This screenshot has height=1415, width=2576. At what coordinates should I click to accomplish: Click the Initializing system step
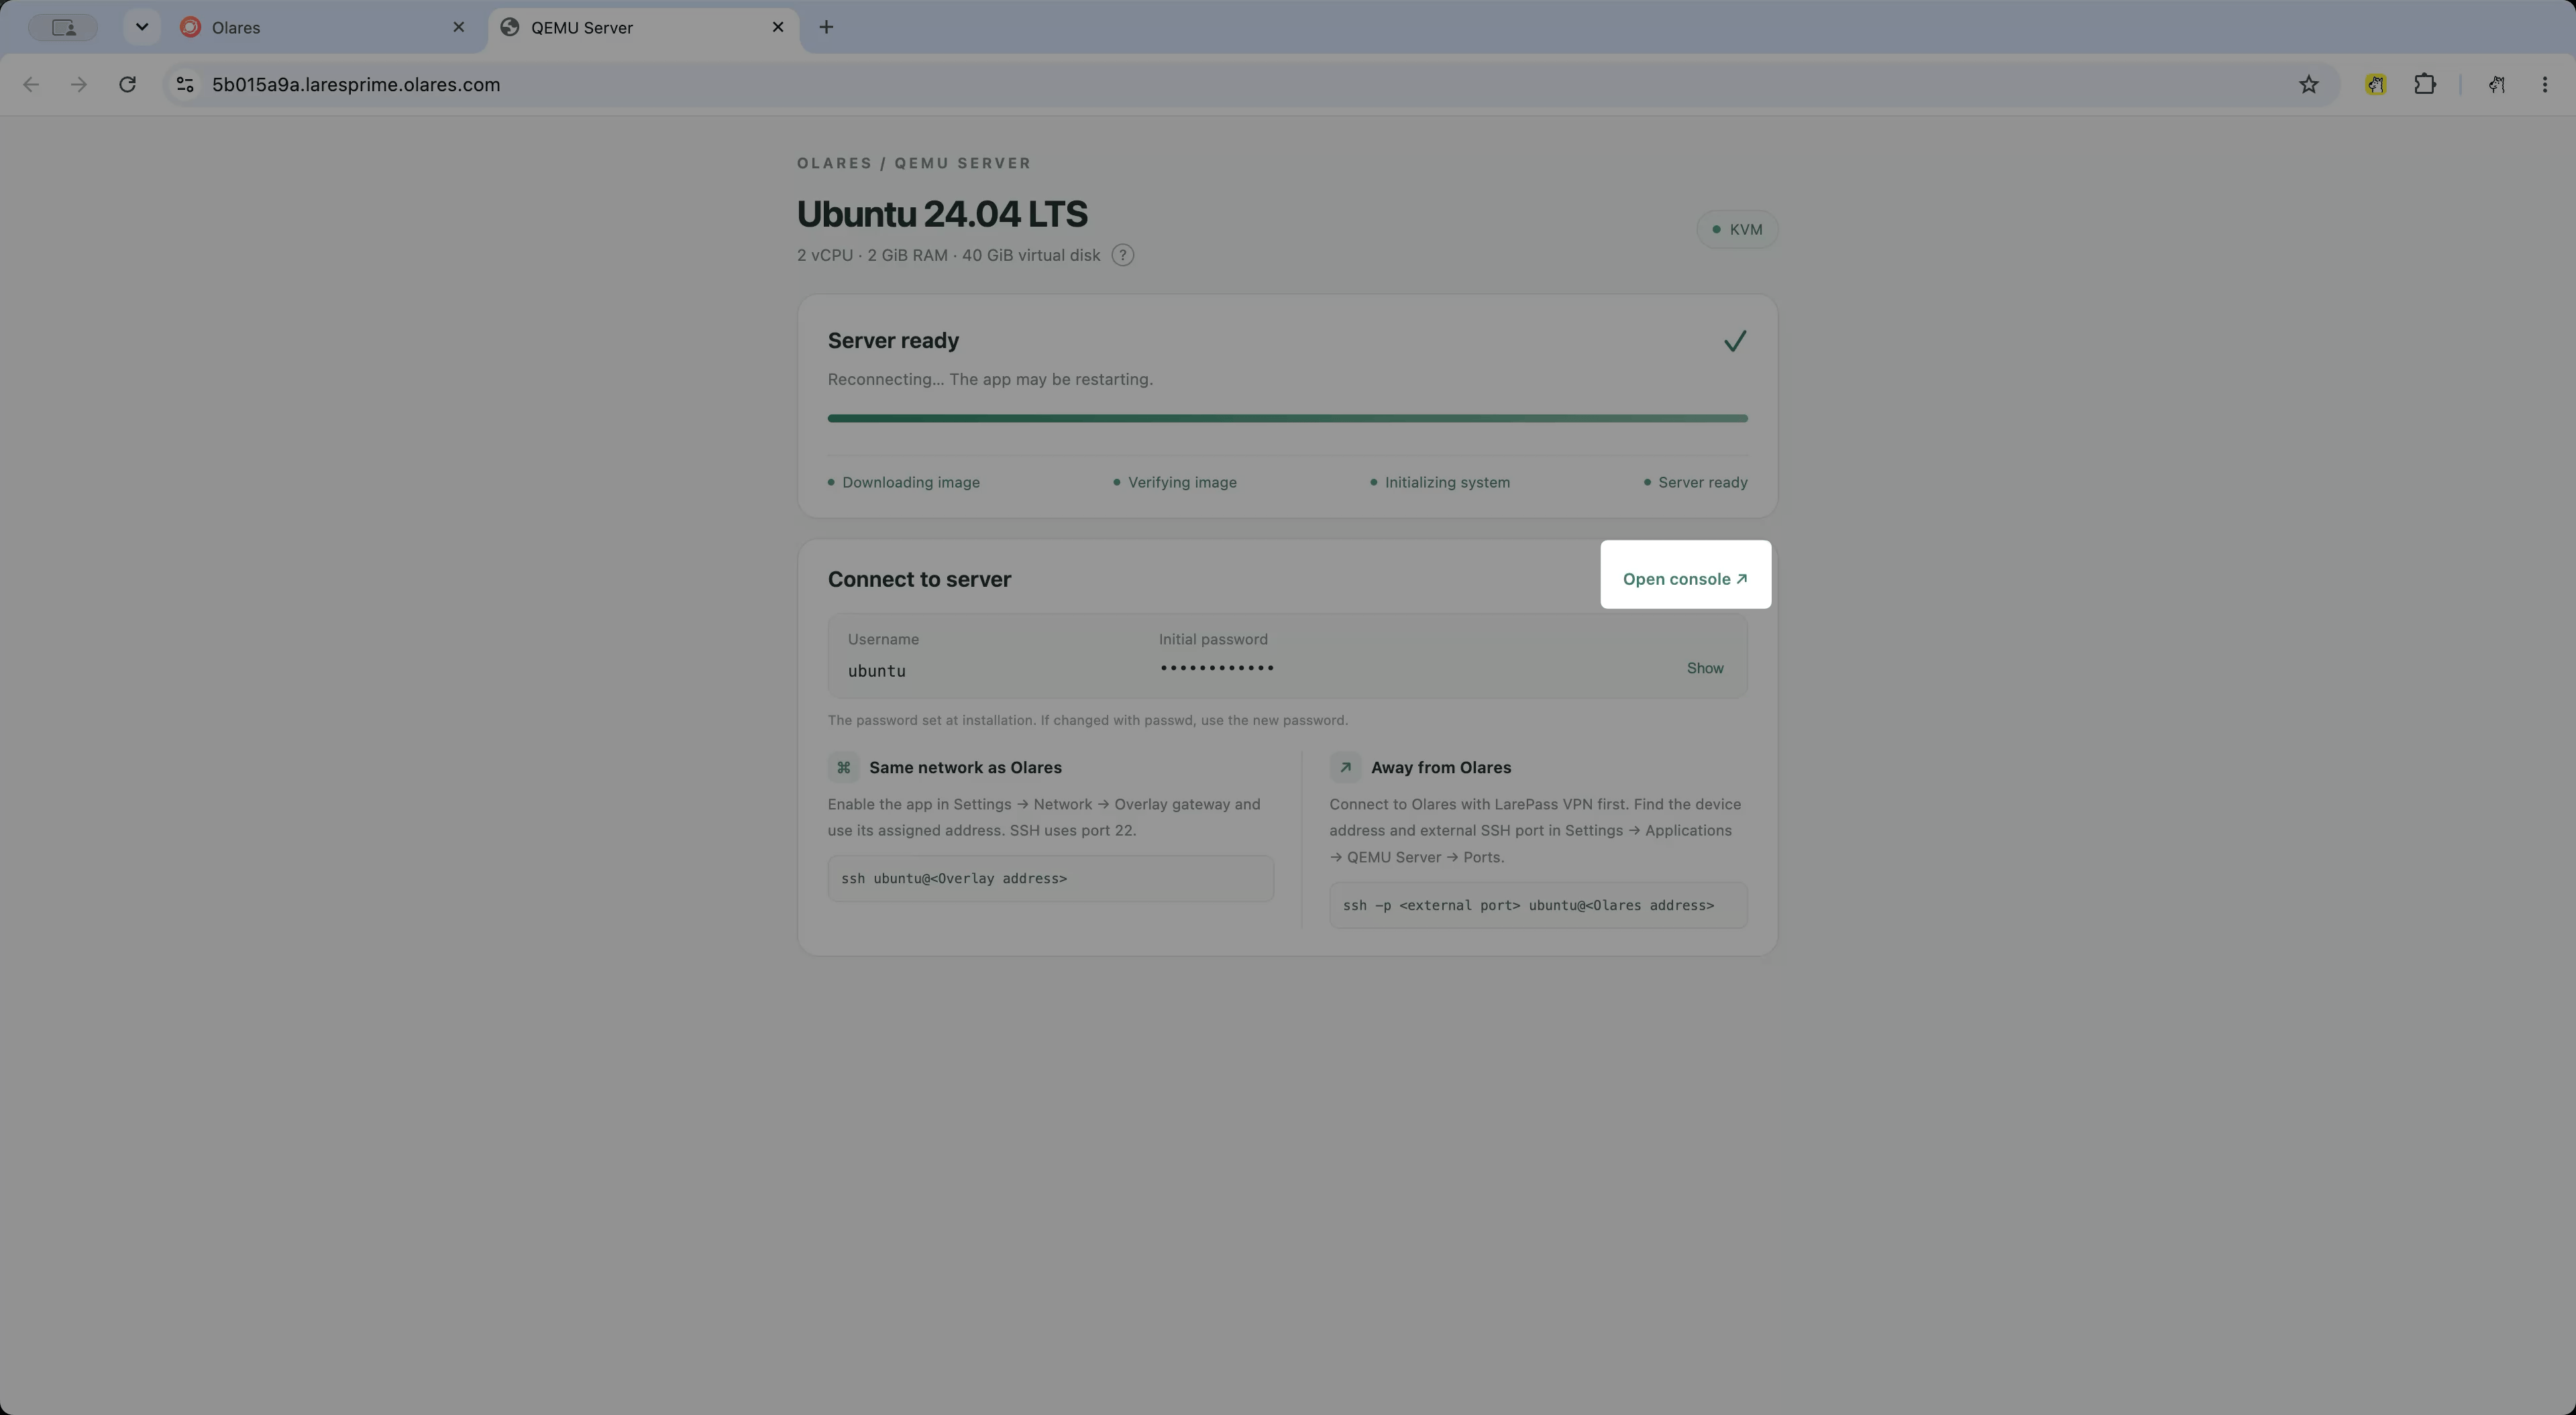coord(1440,482)
